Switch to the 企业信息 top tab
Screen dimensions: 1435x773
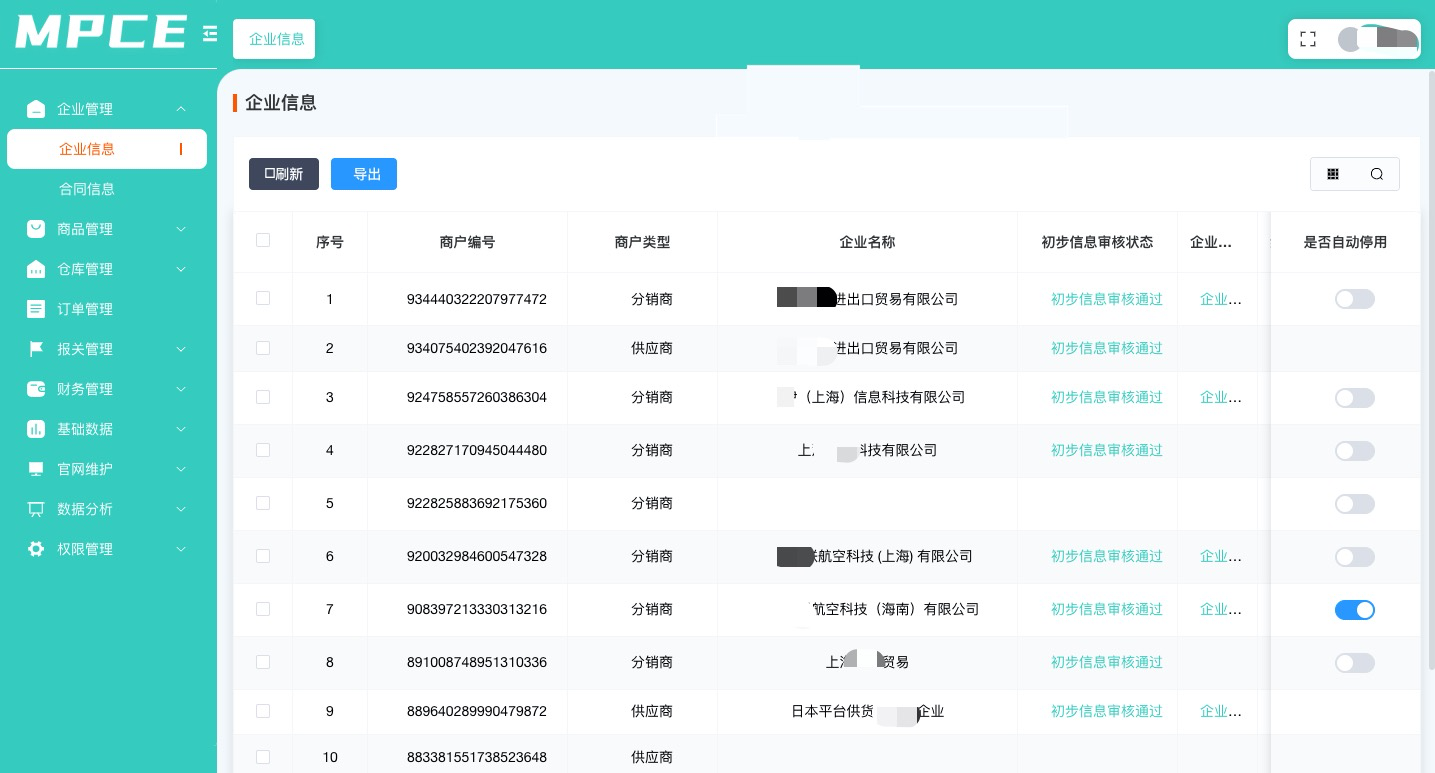pyautogui.click(x=274, y=39)
